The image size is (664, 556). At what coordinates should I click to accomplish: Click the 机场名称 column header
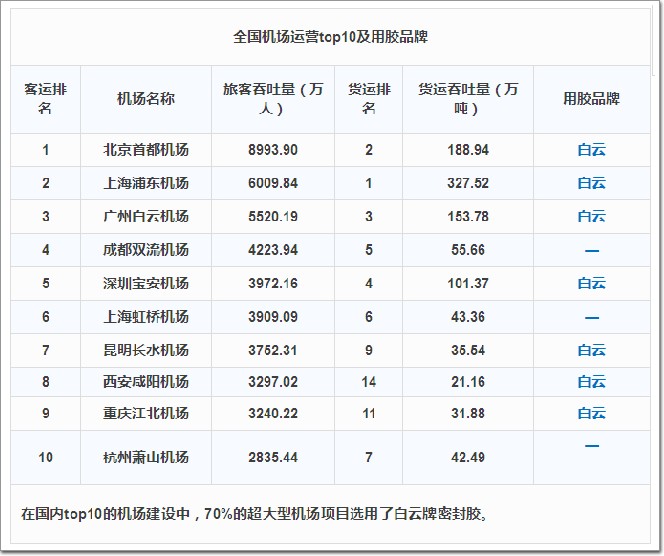click(145, 99)
